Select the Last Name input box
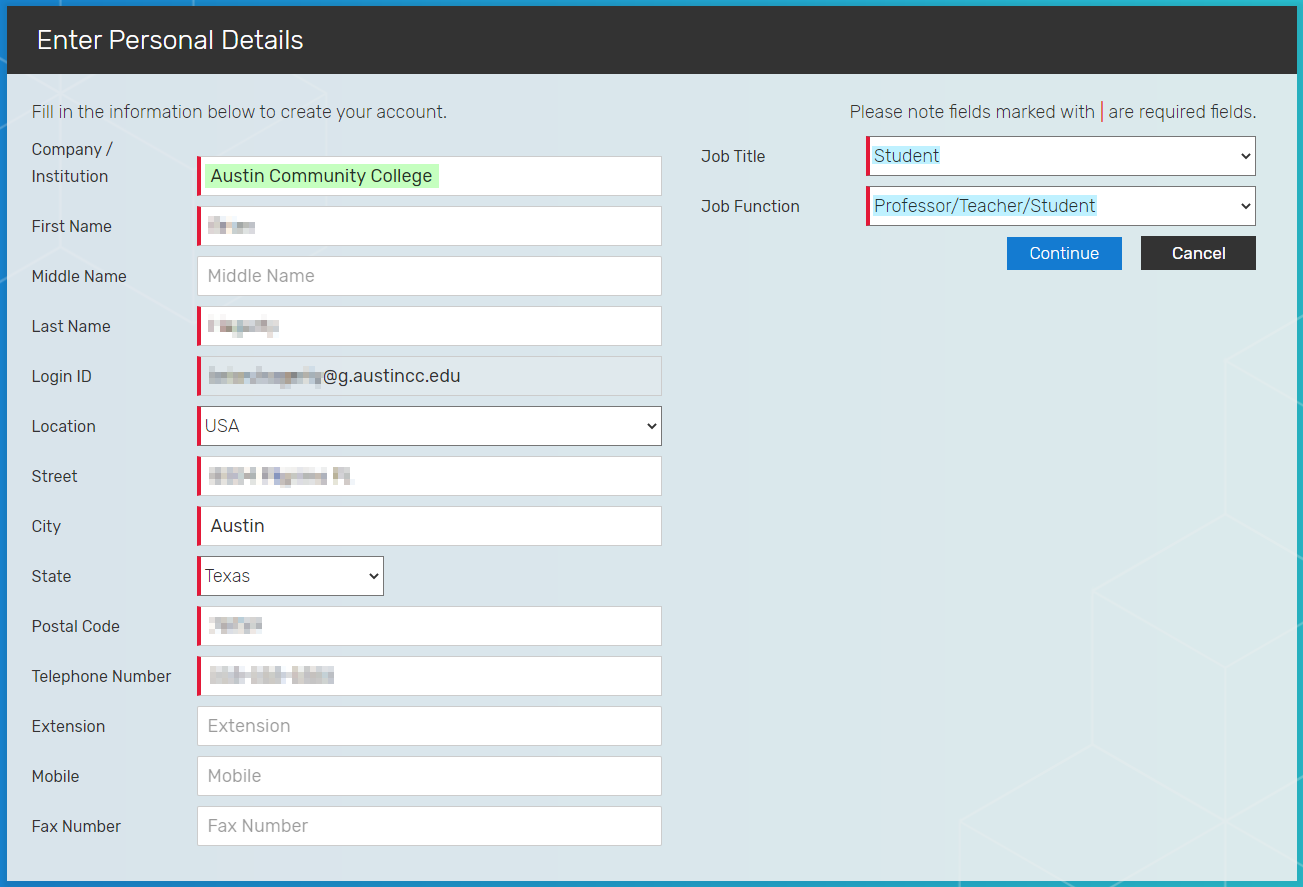Screen dimensions: 1303x887 coord(430,326)
